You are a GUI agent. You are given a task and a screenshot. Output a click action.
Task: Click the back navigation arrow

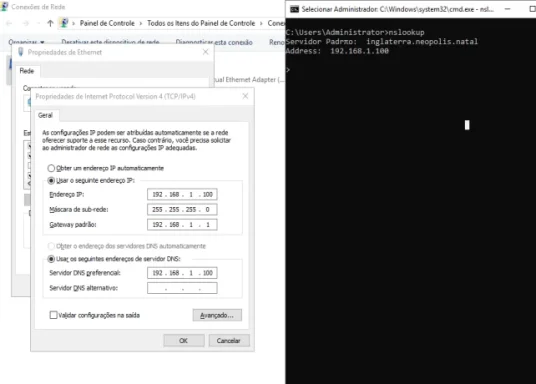(9, 23)
